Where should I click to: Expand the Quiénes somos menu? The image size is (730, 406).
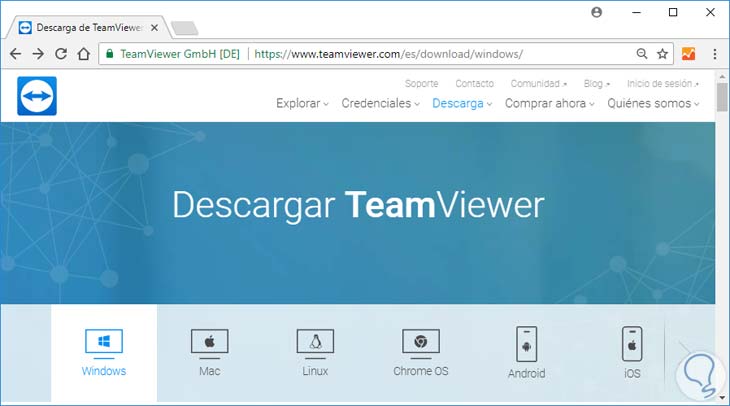pos(653,103)
